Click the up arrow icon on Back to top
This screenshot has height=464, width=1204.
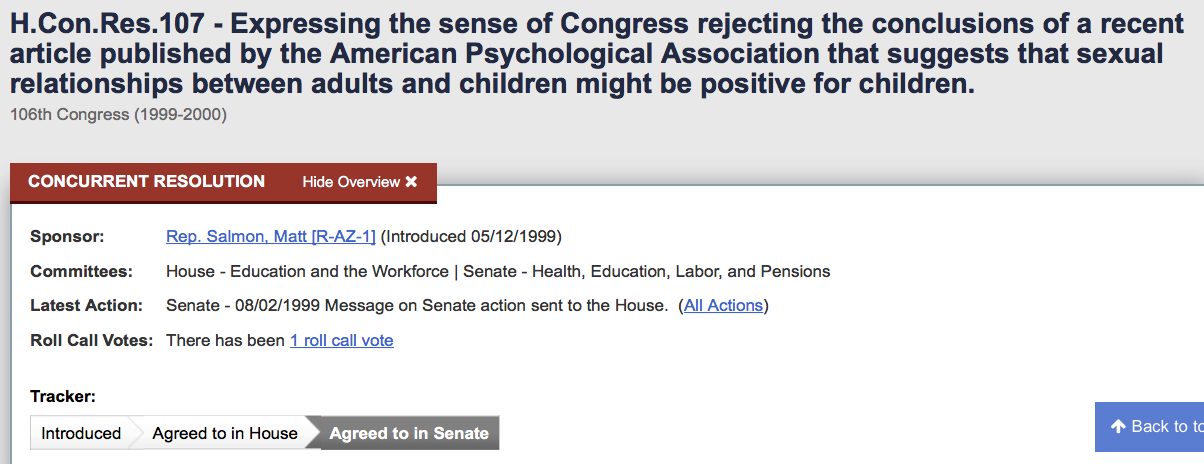pyautogui.click(x=1119, y=427)
